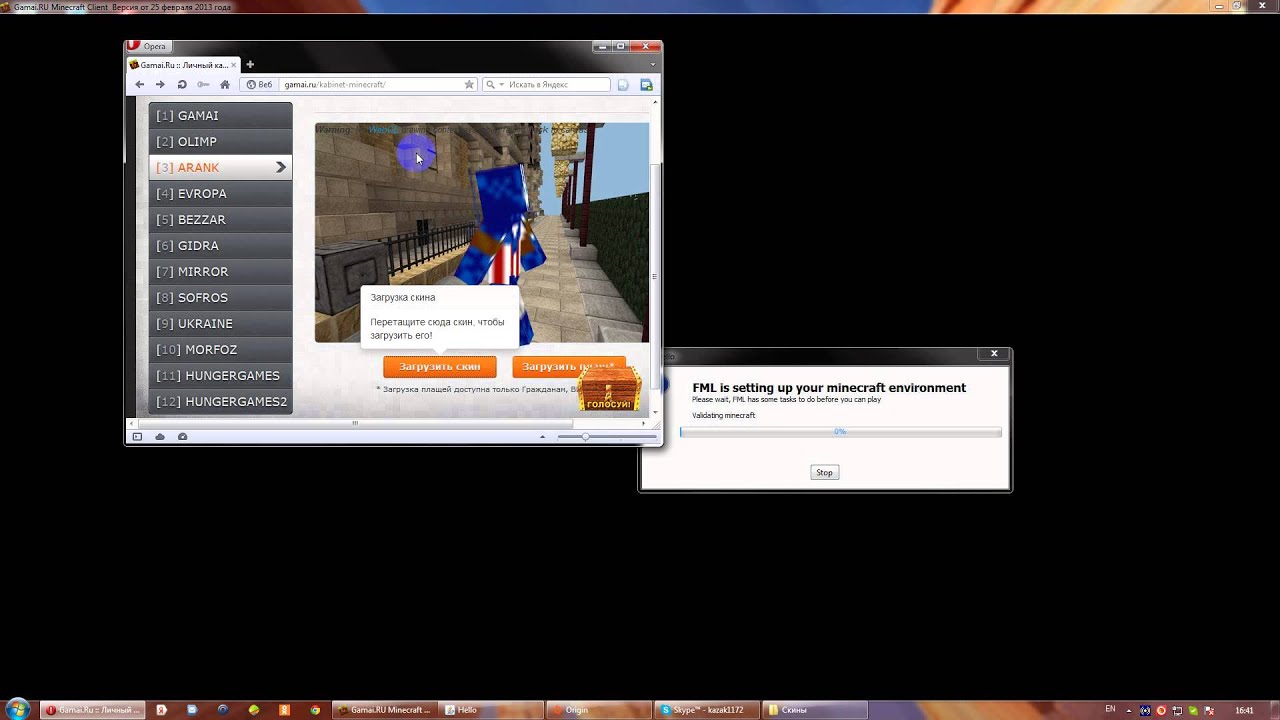Open Chrome icon in taskbar
1280x720 pixels.
[315, 710]
